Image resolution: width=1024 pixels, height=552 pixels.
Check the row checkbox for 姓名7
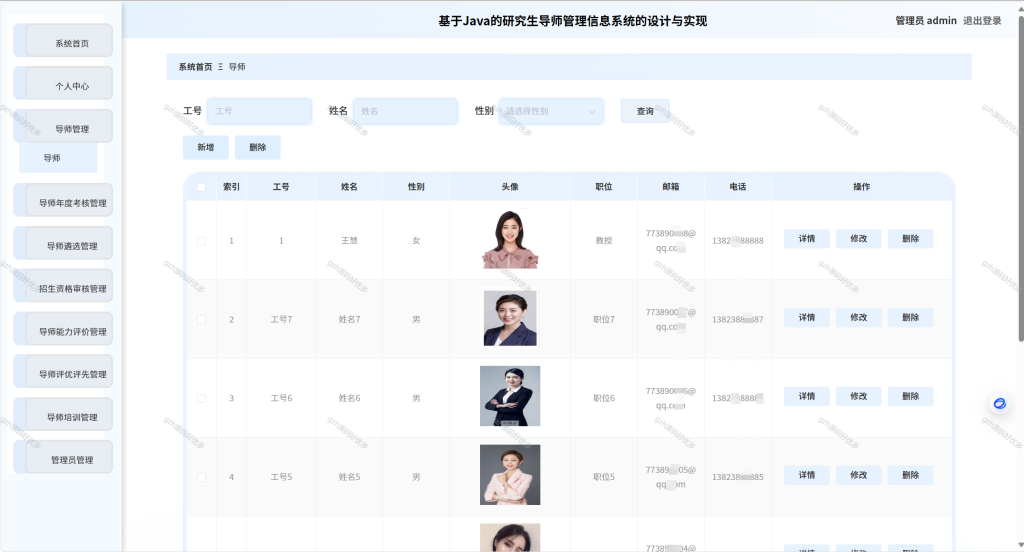pos(201,319)
